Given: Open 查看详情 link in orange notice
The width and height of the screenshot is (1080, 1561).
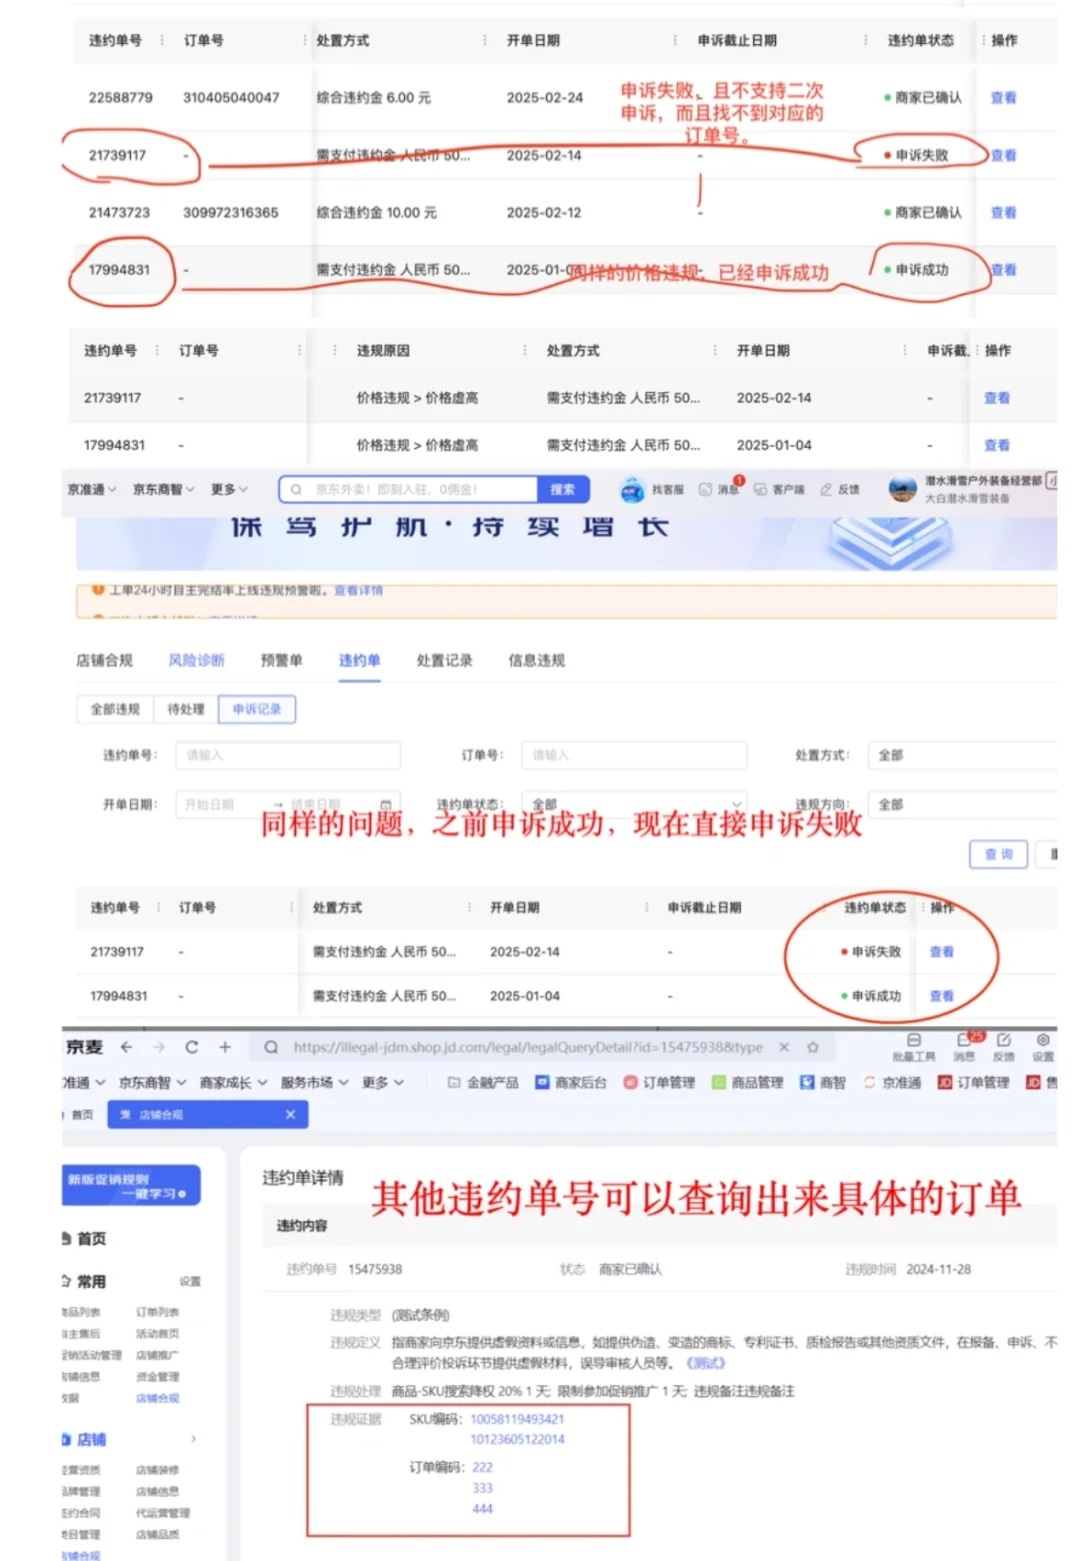Looking at the screenshot, I should pyautogui.click(x=358, y=590).
